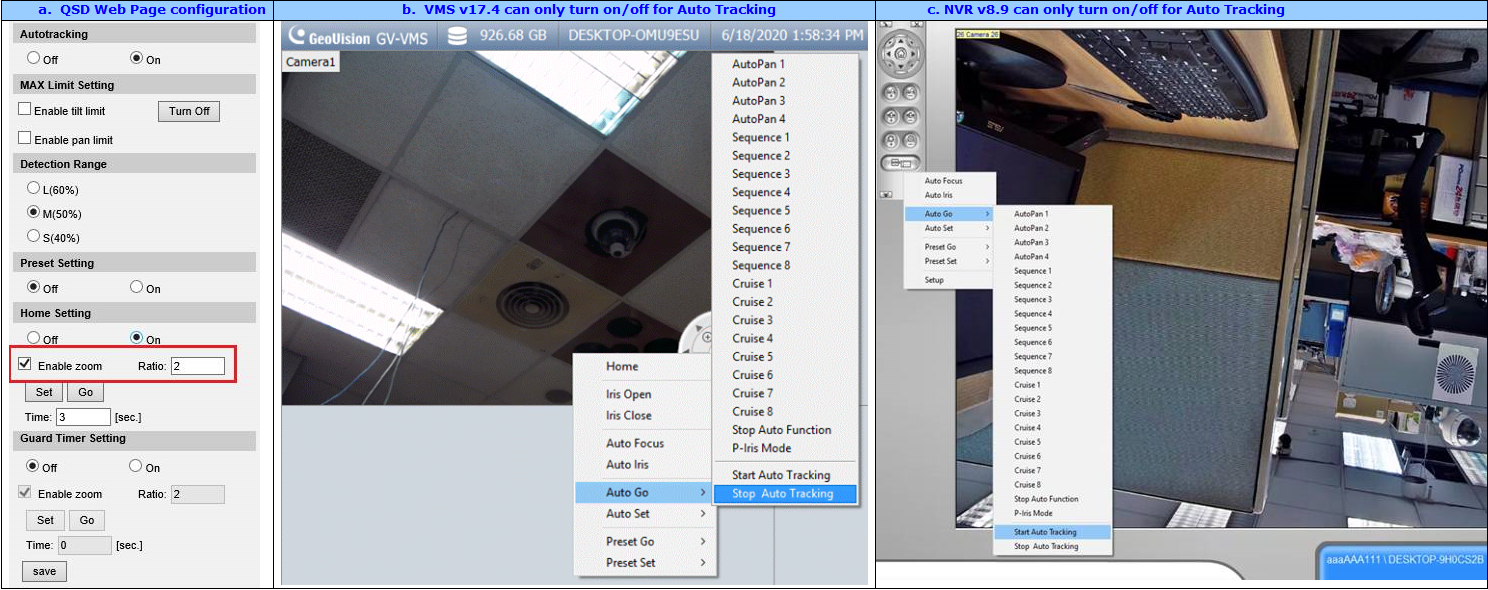Click Go under Home Setting
1488x590 pixels.
click(86, 392)
